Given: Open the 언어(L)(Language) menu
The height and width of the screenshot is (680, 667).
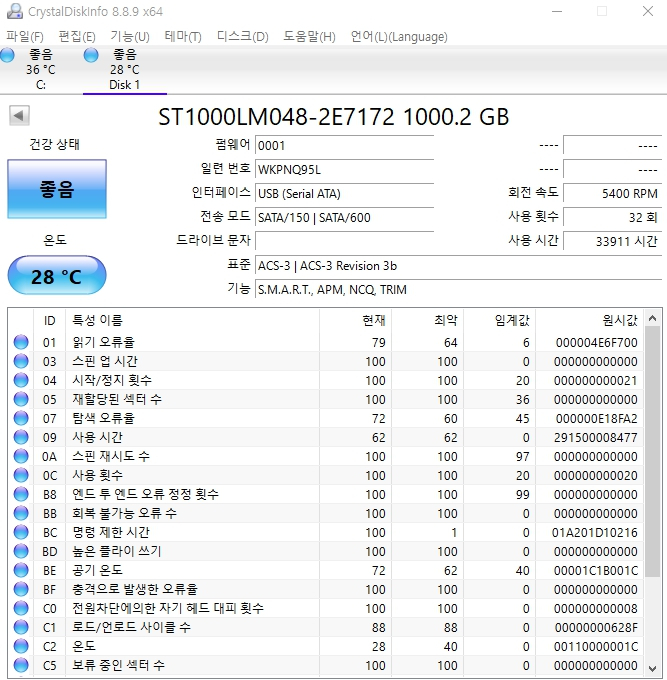Looking at the screenshot, I should [399, 36].
